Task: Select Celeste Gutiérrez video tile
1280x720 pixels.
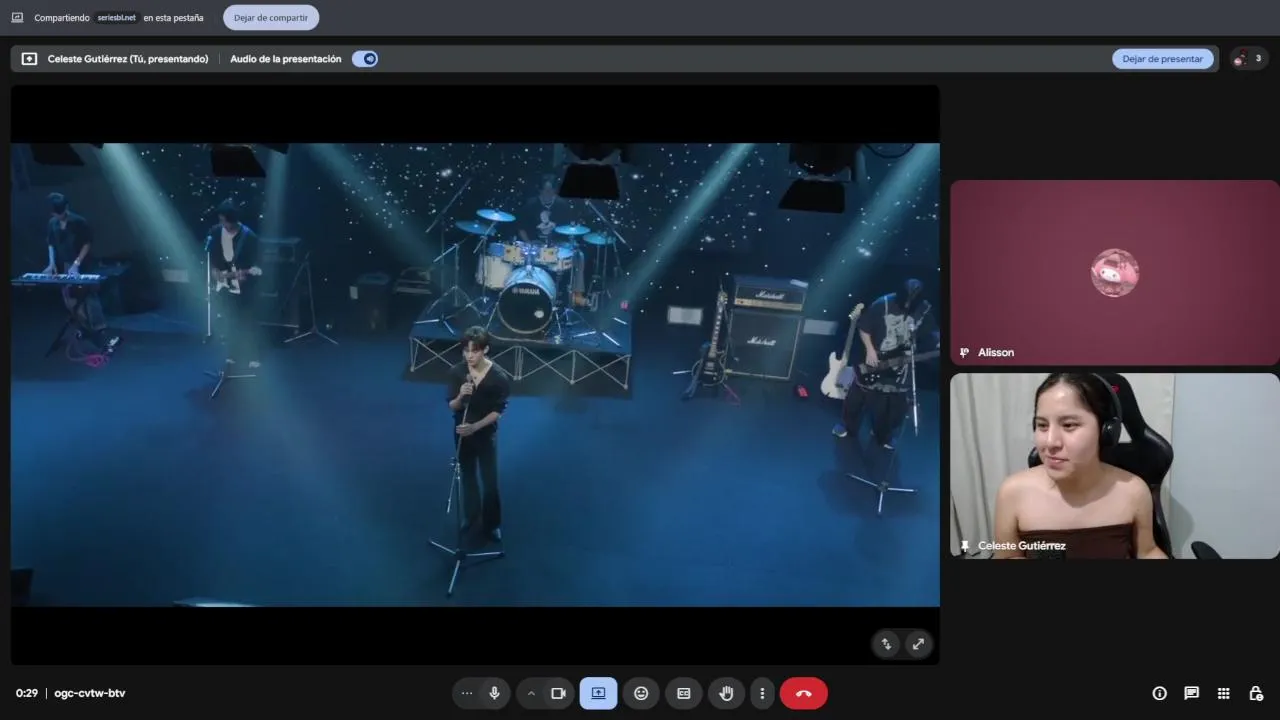Action: point(1114,466)
